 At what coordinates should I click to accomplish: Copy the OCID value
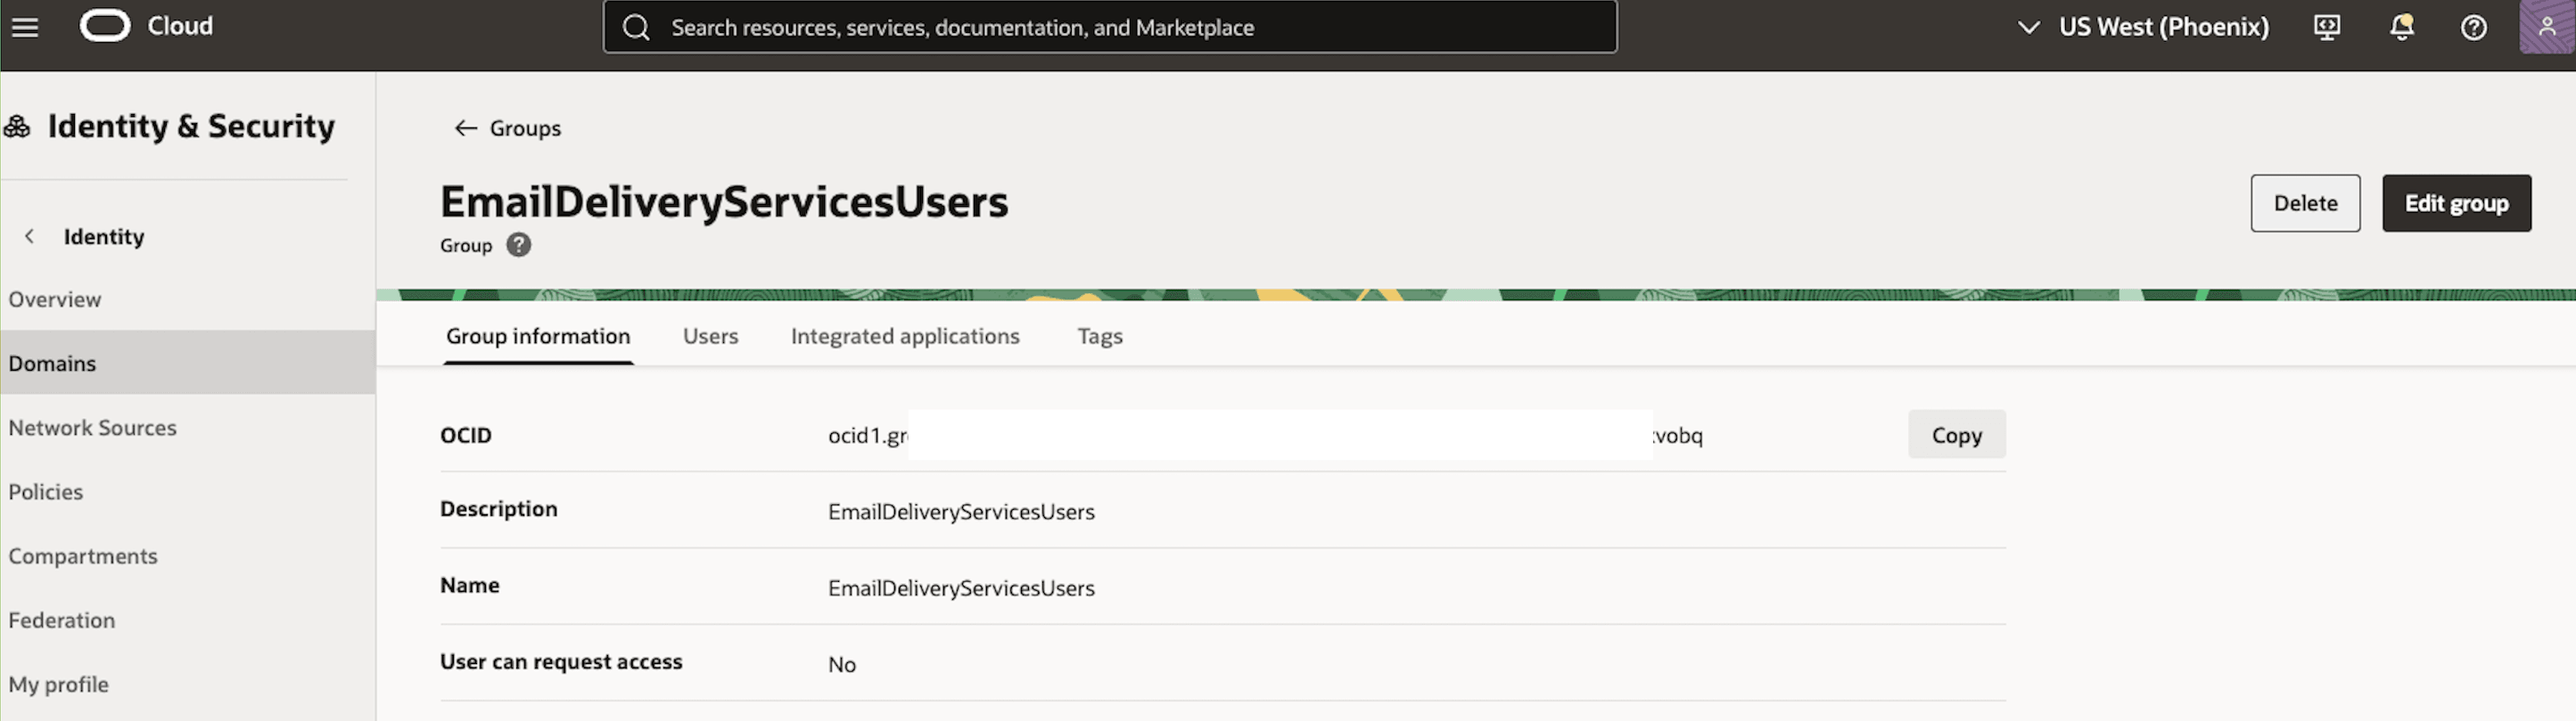[x=1956, y=435]
